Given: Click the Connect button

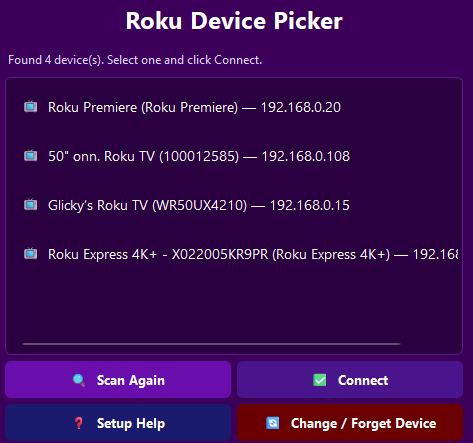Looking at the screenshot, I should (x=350, y=380).
